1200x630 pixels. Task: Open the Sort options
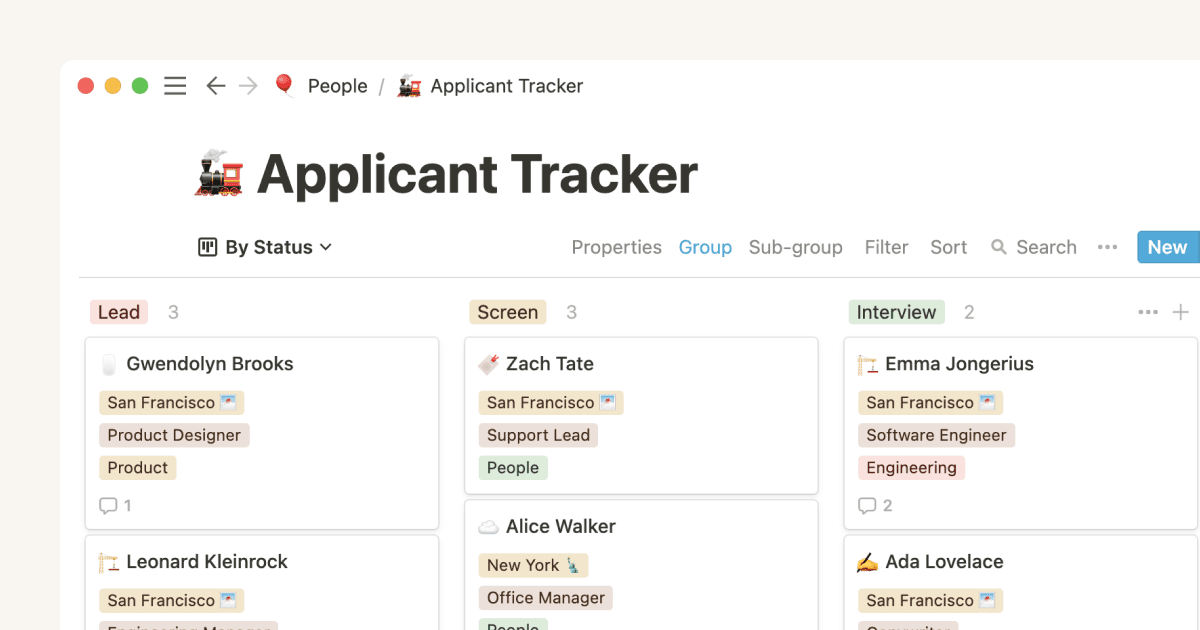[x=947, y=247]
